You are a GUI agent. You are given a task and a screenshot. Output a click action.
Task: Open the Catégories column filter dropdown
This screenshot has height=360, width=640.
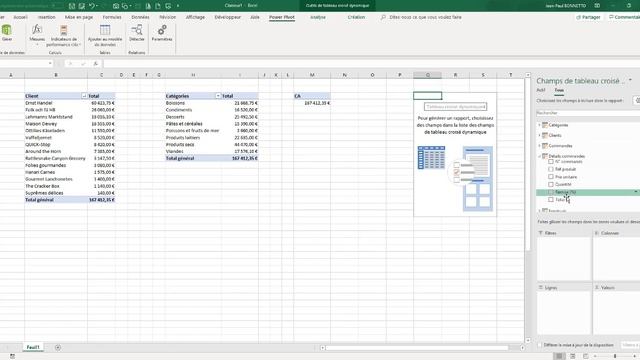pyautogui.click(x=218, y=96)
